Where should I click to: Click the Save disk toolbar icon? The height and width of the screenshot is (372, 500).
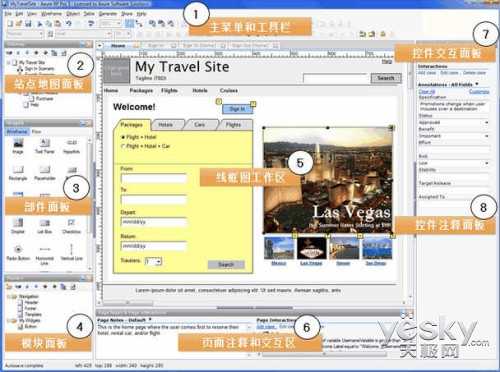[x=28, y=24]
